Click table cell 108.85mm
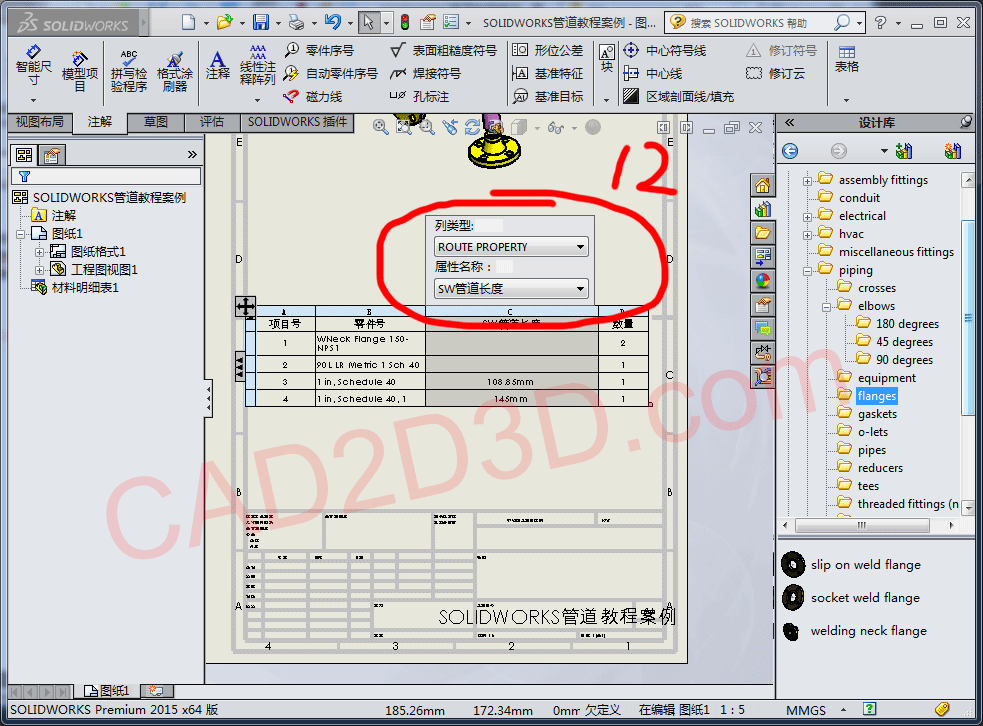Image resolution: width=983 pixels, height=726 pixels. tap(511, 382)
